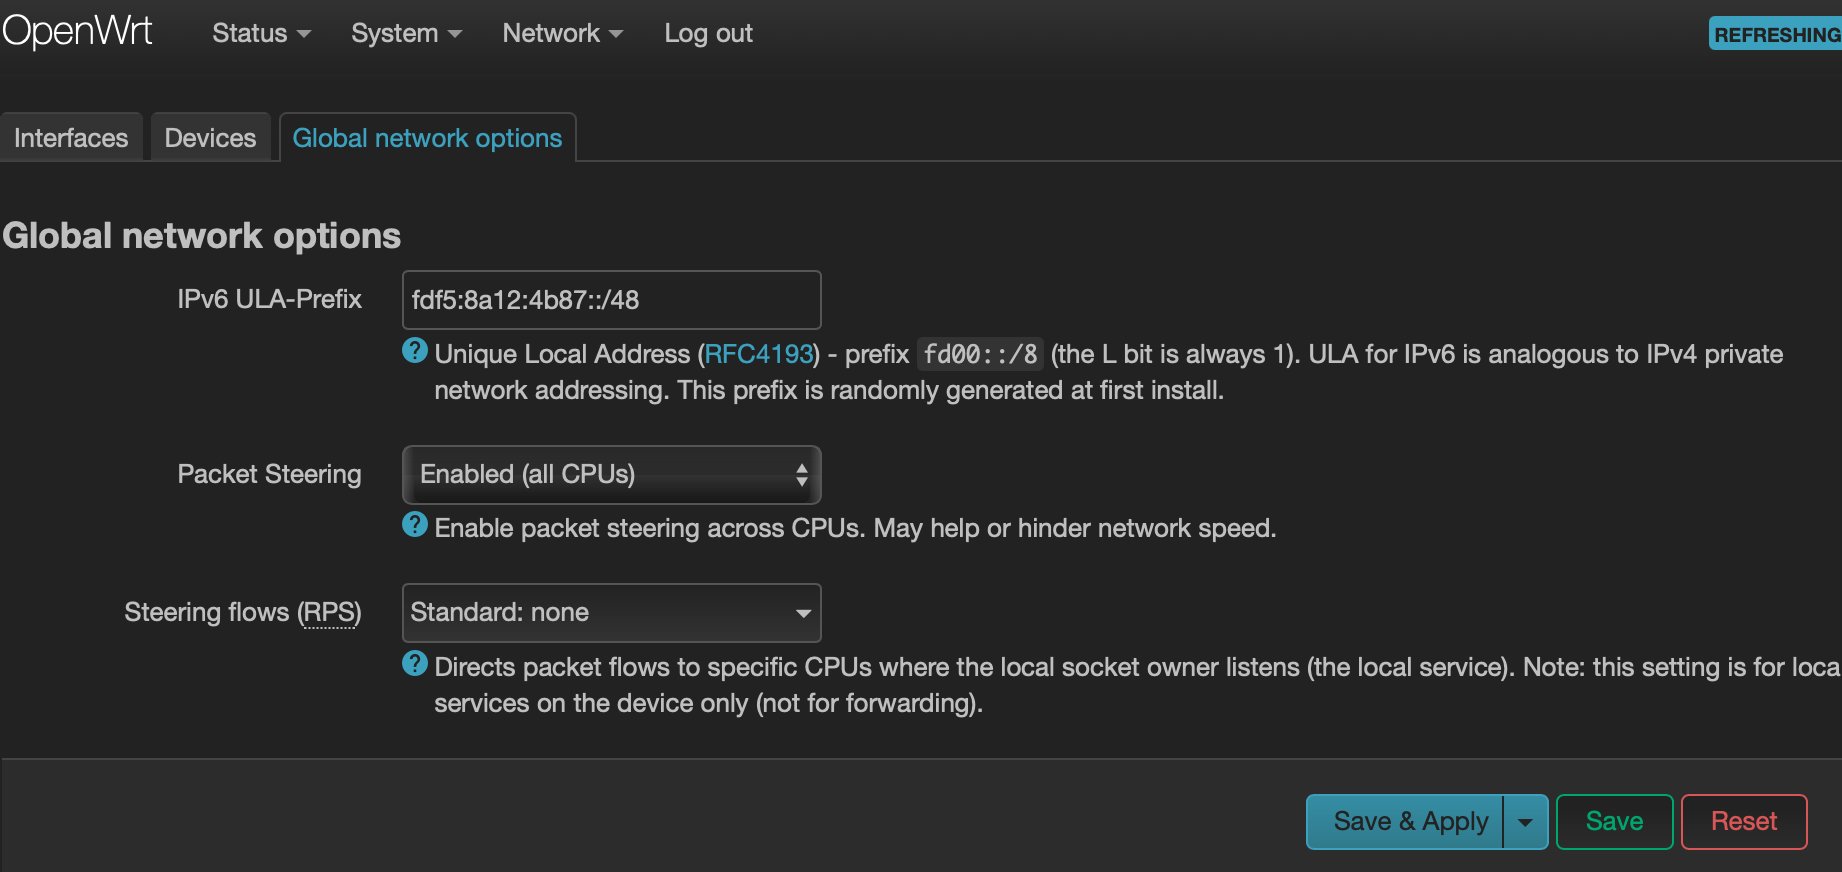Click the green Save button
This screenshot has width=1842, height=872.
coord(1614,822)
